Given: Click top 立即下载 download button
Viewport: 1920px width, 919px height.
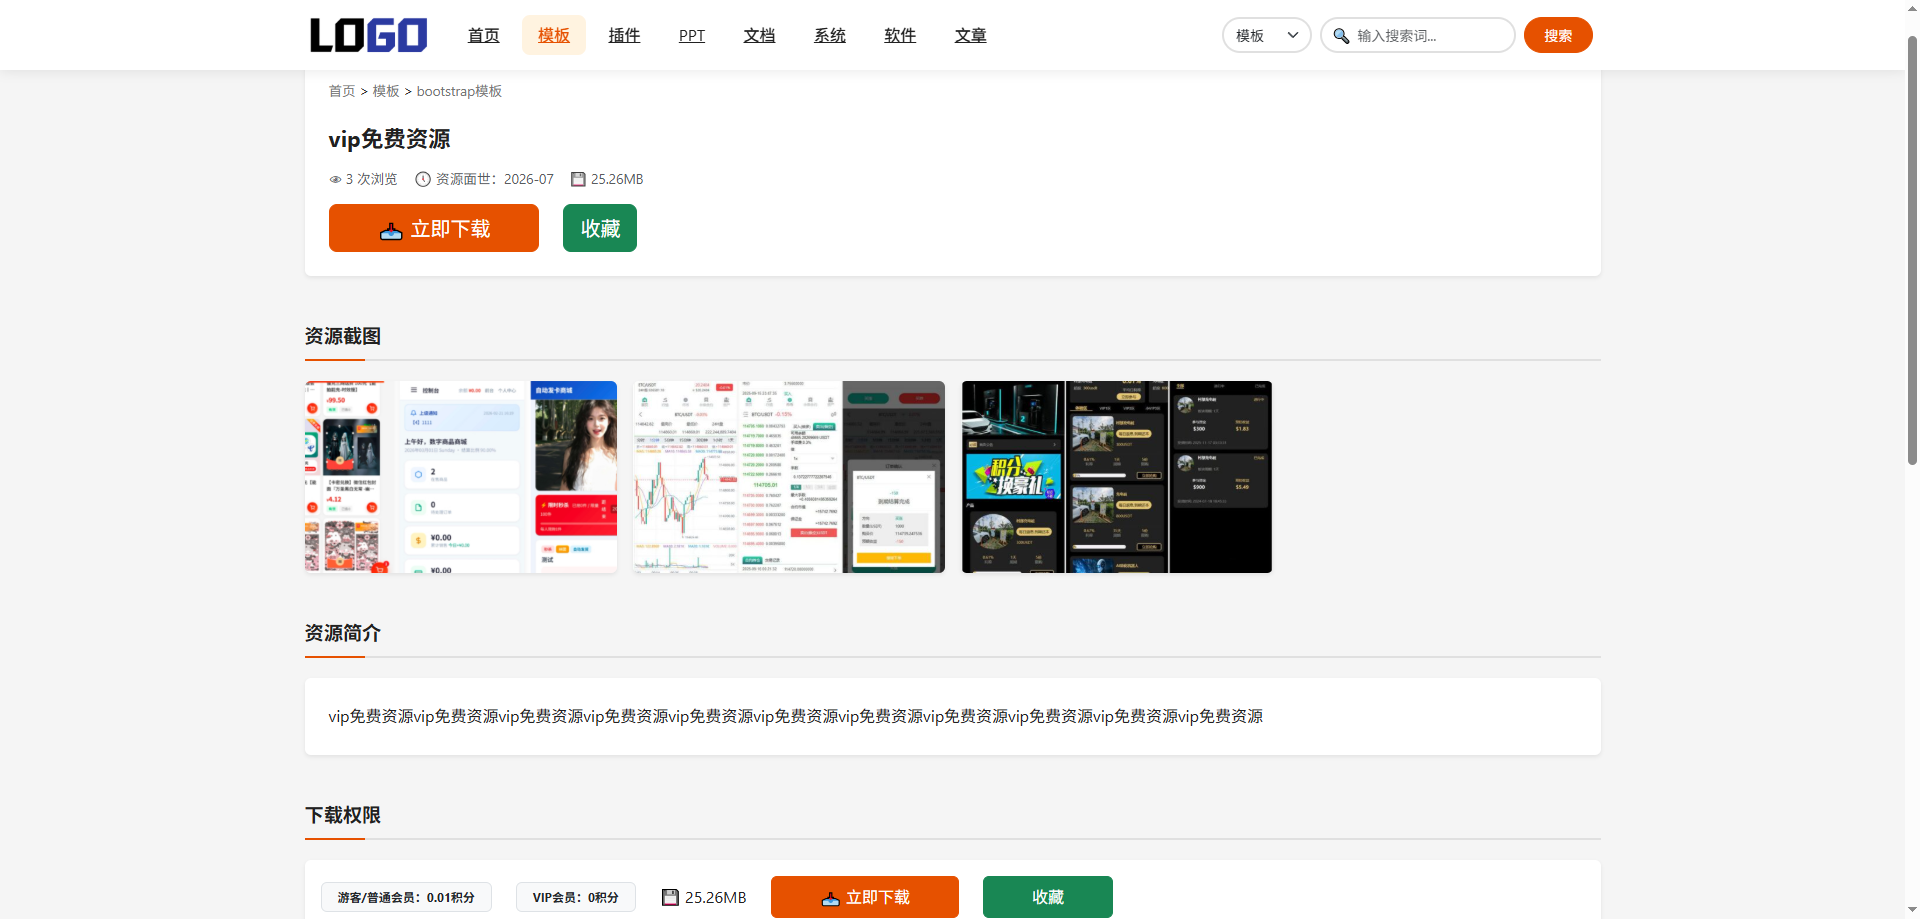Looking at the screenshot, I should pos(434,228).
